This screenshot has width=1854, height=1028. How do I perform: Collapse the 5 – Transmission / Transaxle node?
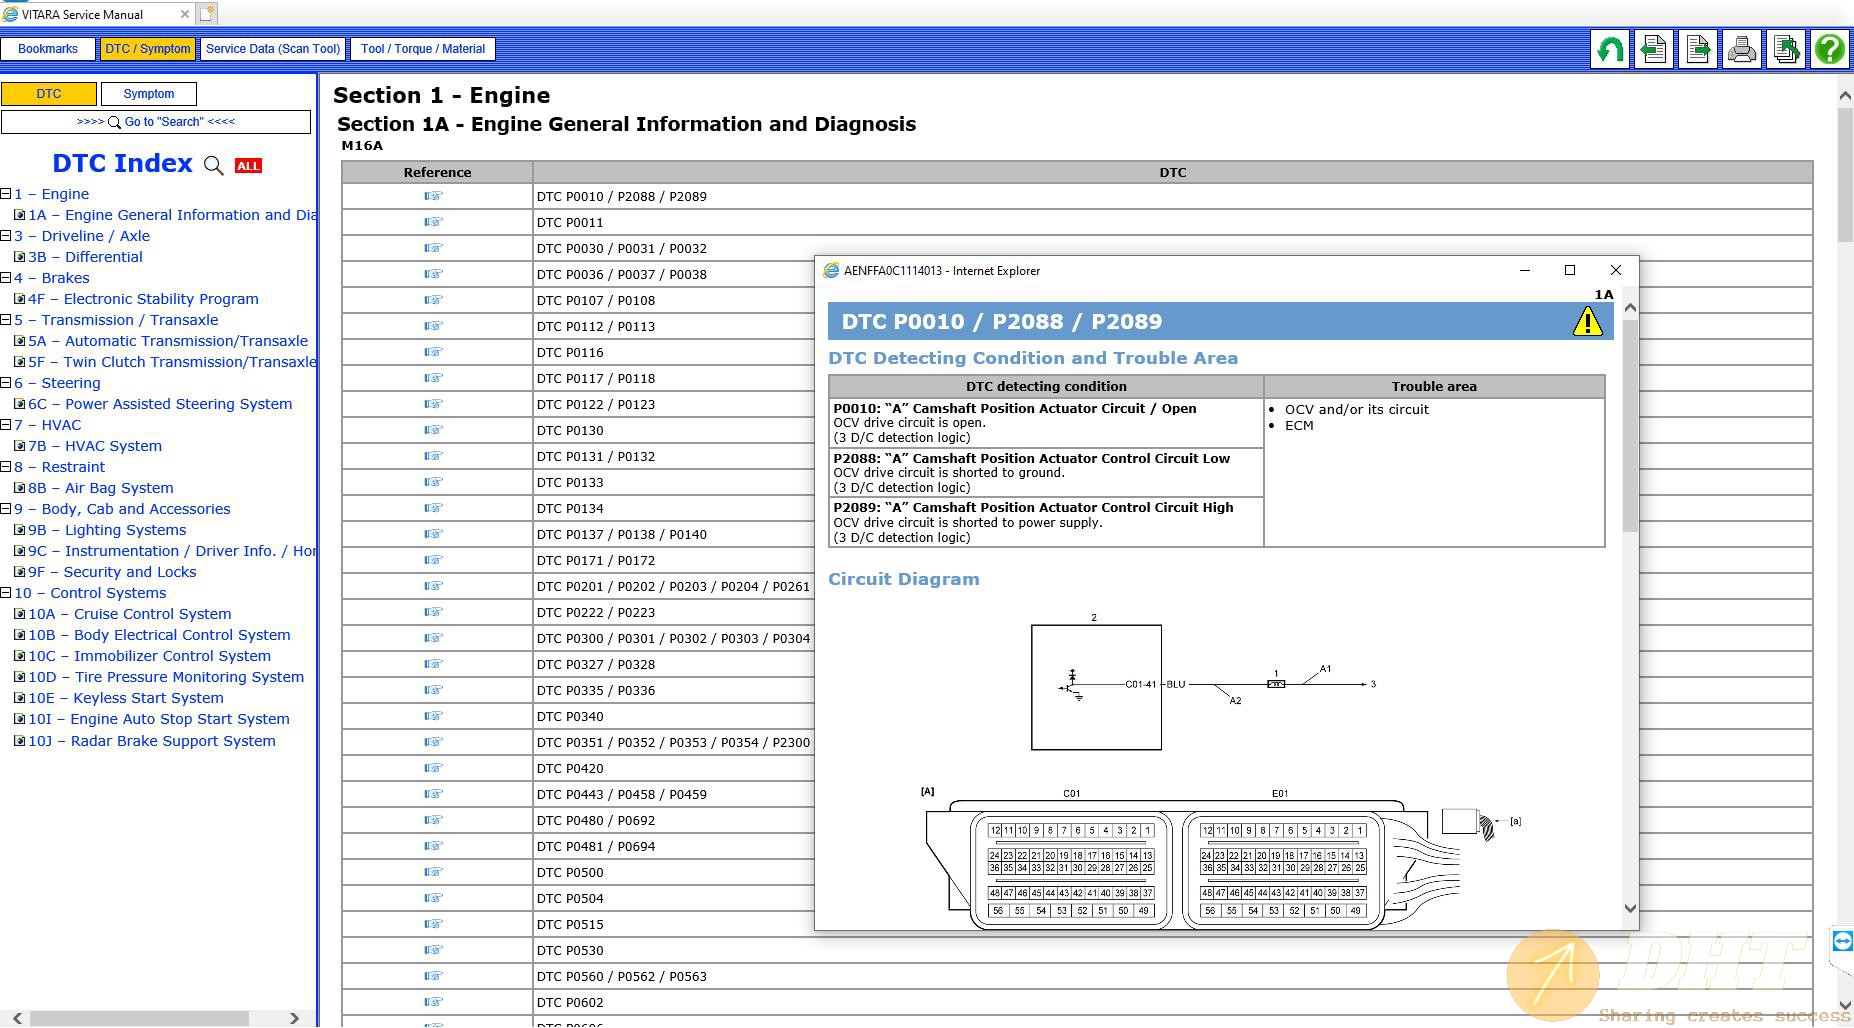[x=6, y=320]
